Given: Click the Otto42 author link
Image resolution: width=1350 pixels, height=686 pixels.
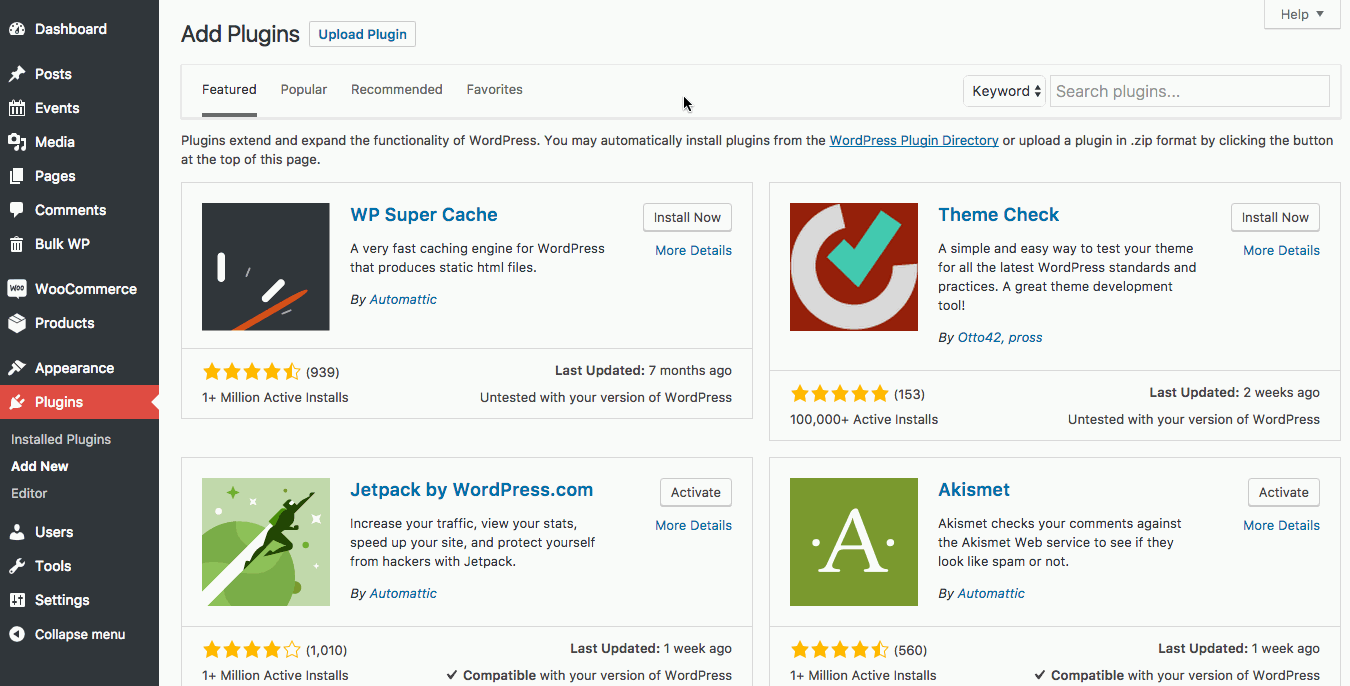Looking at the screenshot, I should pyautogui.click(x=980, y=337).
